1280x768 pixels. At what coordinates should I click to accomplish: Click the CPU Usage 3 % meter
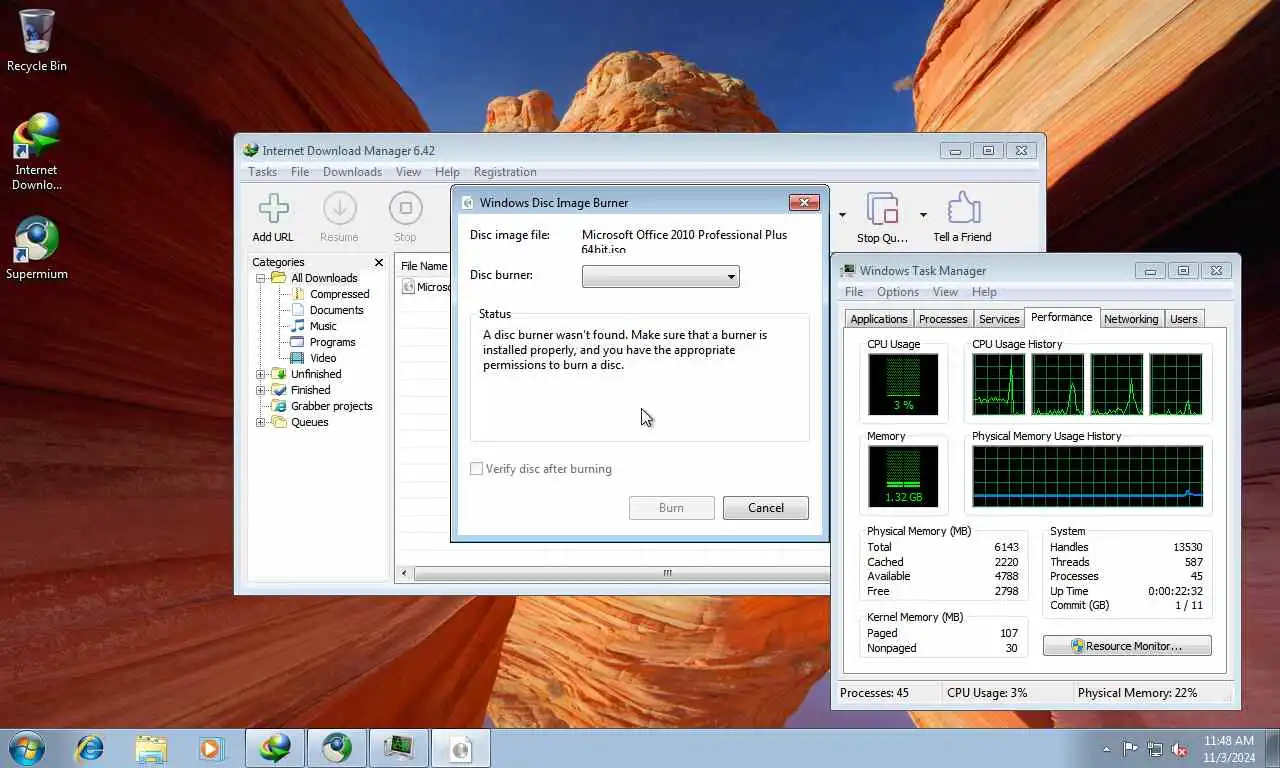[x=903, y=384]
